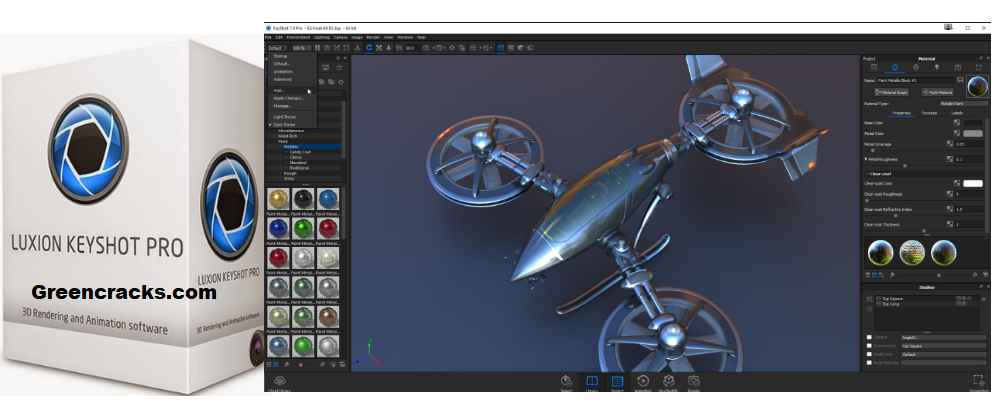Click the material Name input field

coord(916,81)
